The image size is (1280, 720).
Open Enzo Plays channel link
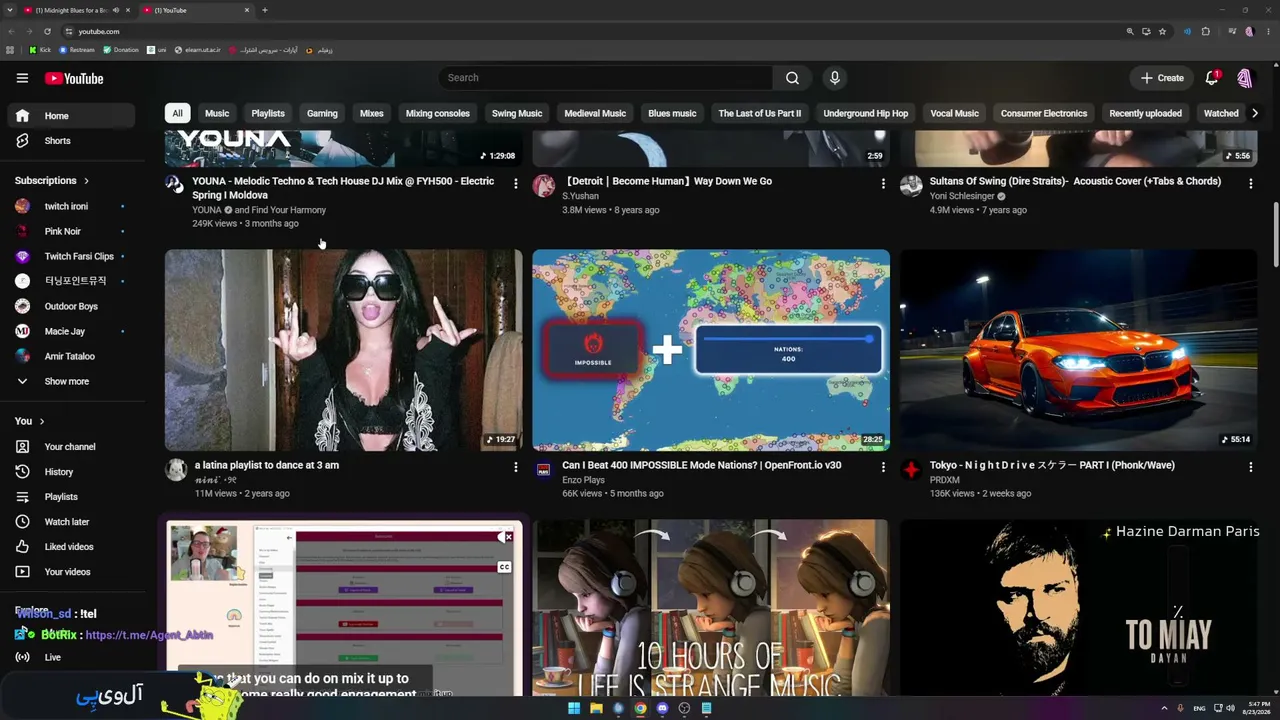coord(583,480)
